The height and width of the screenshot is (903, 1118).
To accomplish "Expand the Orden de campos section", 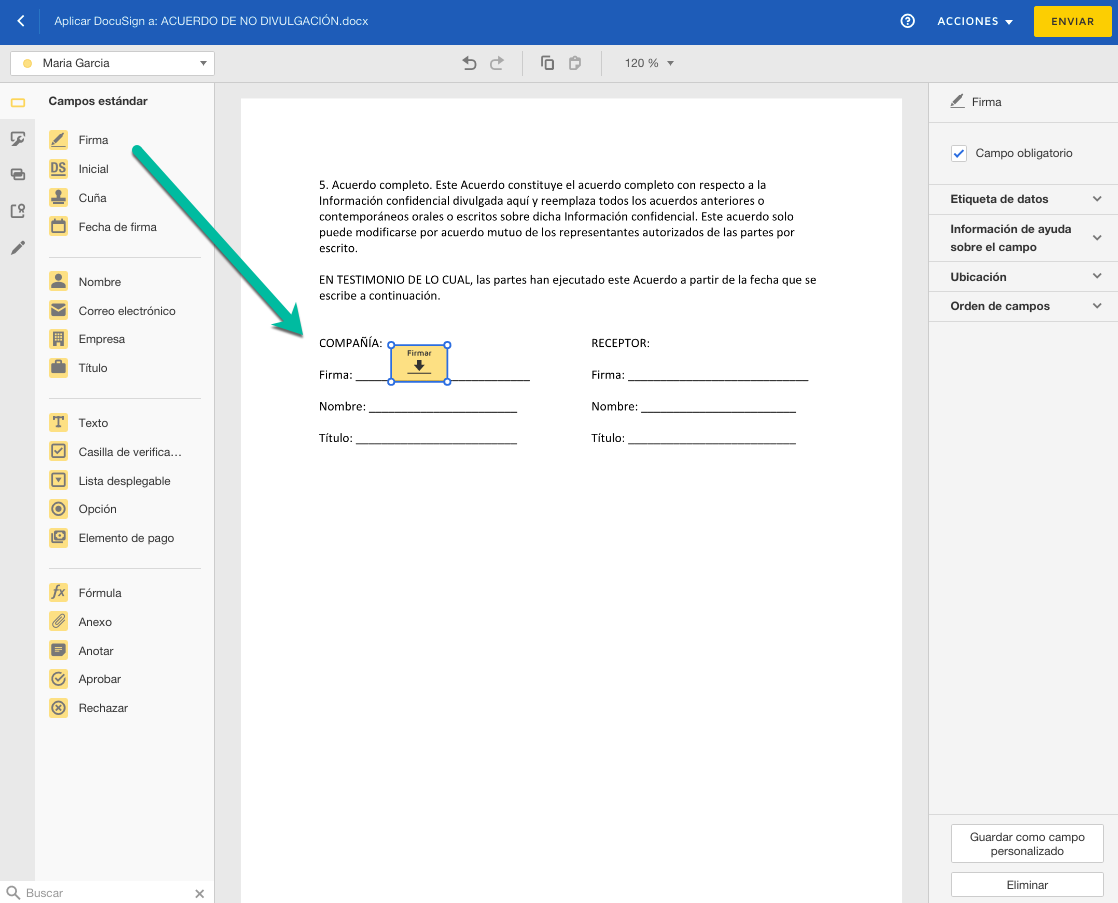I will (1024, 306).
